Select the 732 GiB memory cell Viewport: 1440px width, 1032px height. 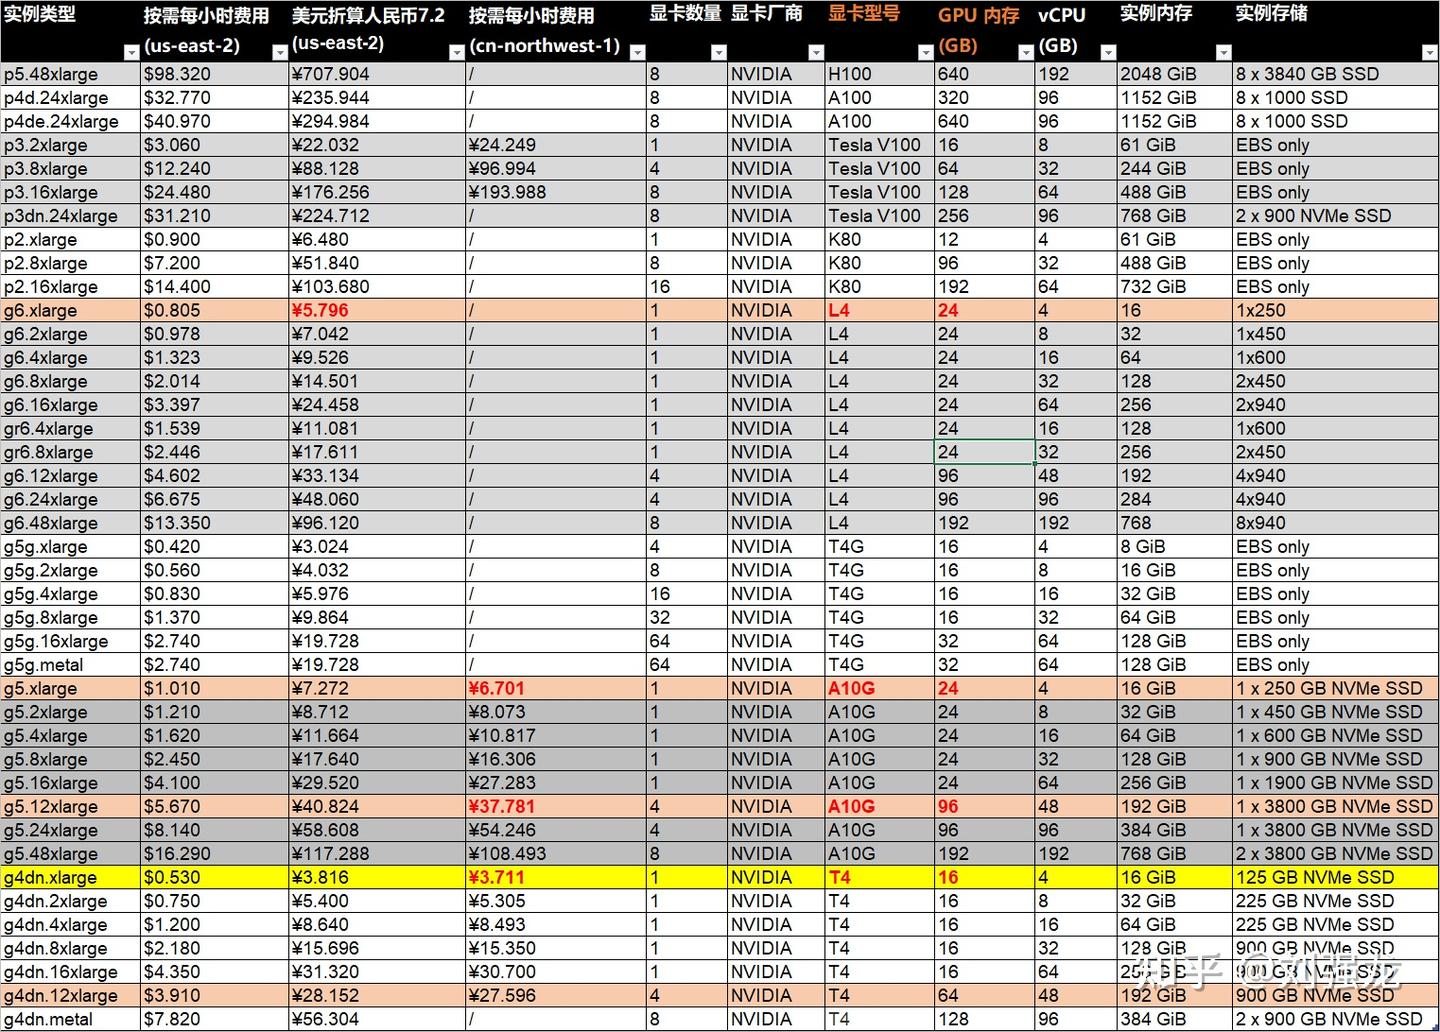pyautogui.click(x=1174, y=287)
